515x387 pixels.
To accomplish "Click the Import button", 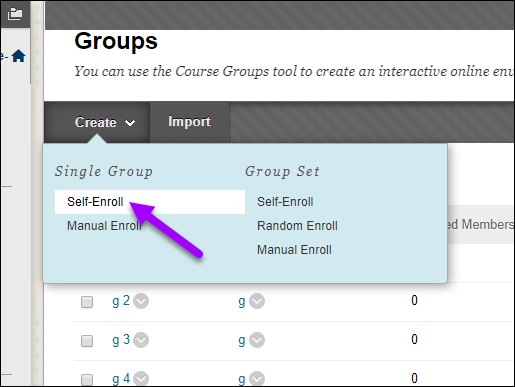I will point(189,122).
